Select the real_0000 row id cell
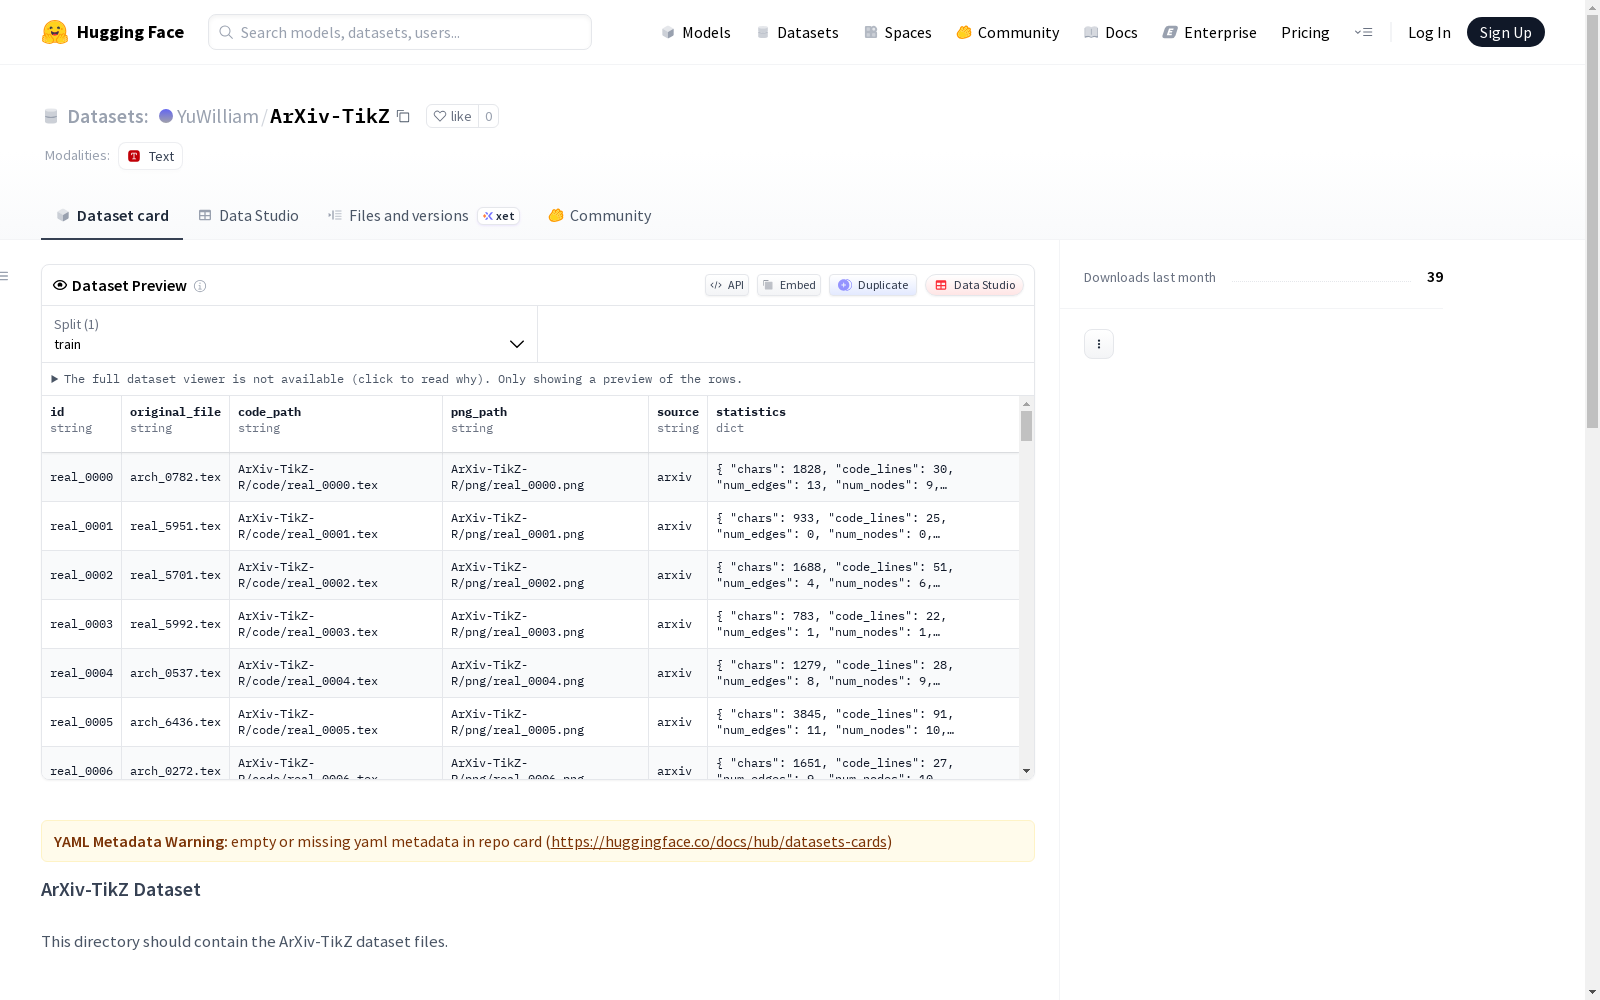The width and height of the screenshot is (1600, 1000). [x=81, y=478]
